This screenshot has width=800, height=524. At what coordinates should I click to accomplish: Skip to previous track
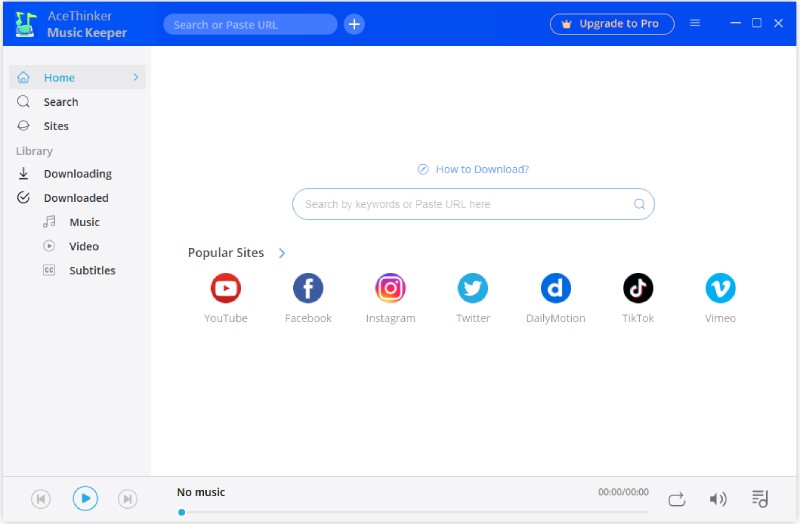point(41,498)
